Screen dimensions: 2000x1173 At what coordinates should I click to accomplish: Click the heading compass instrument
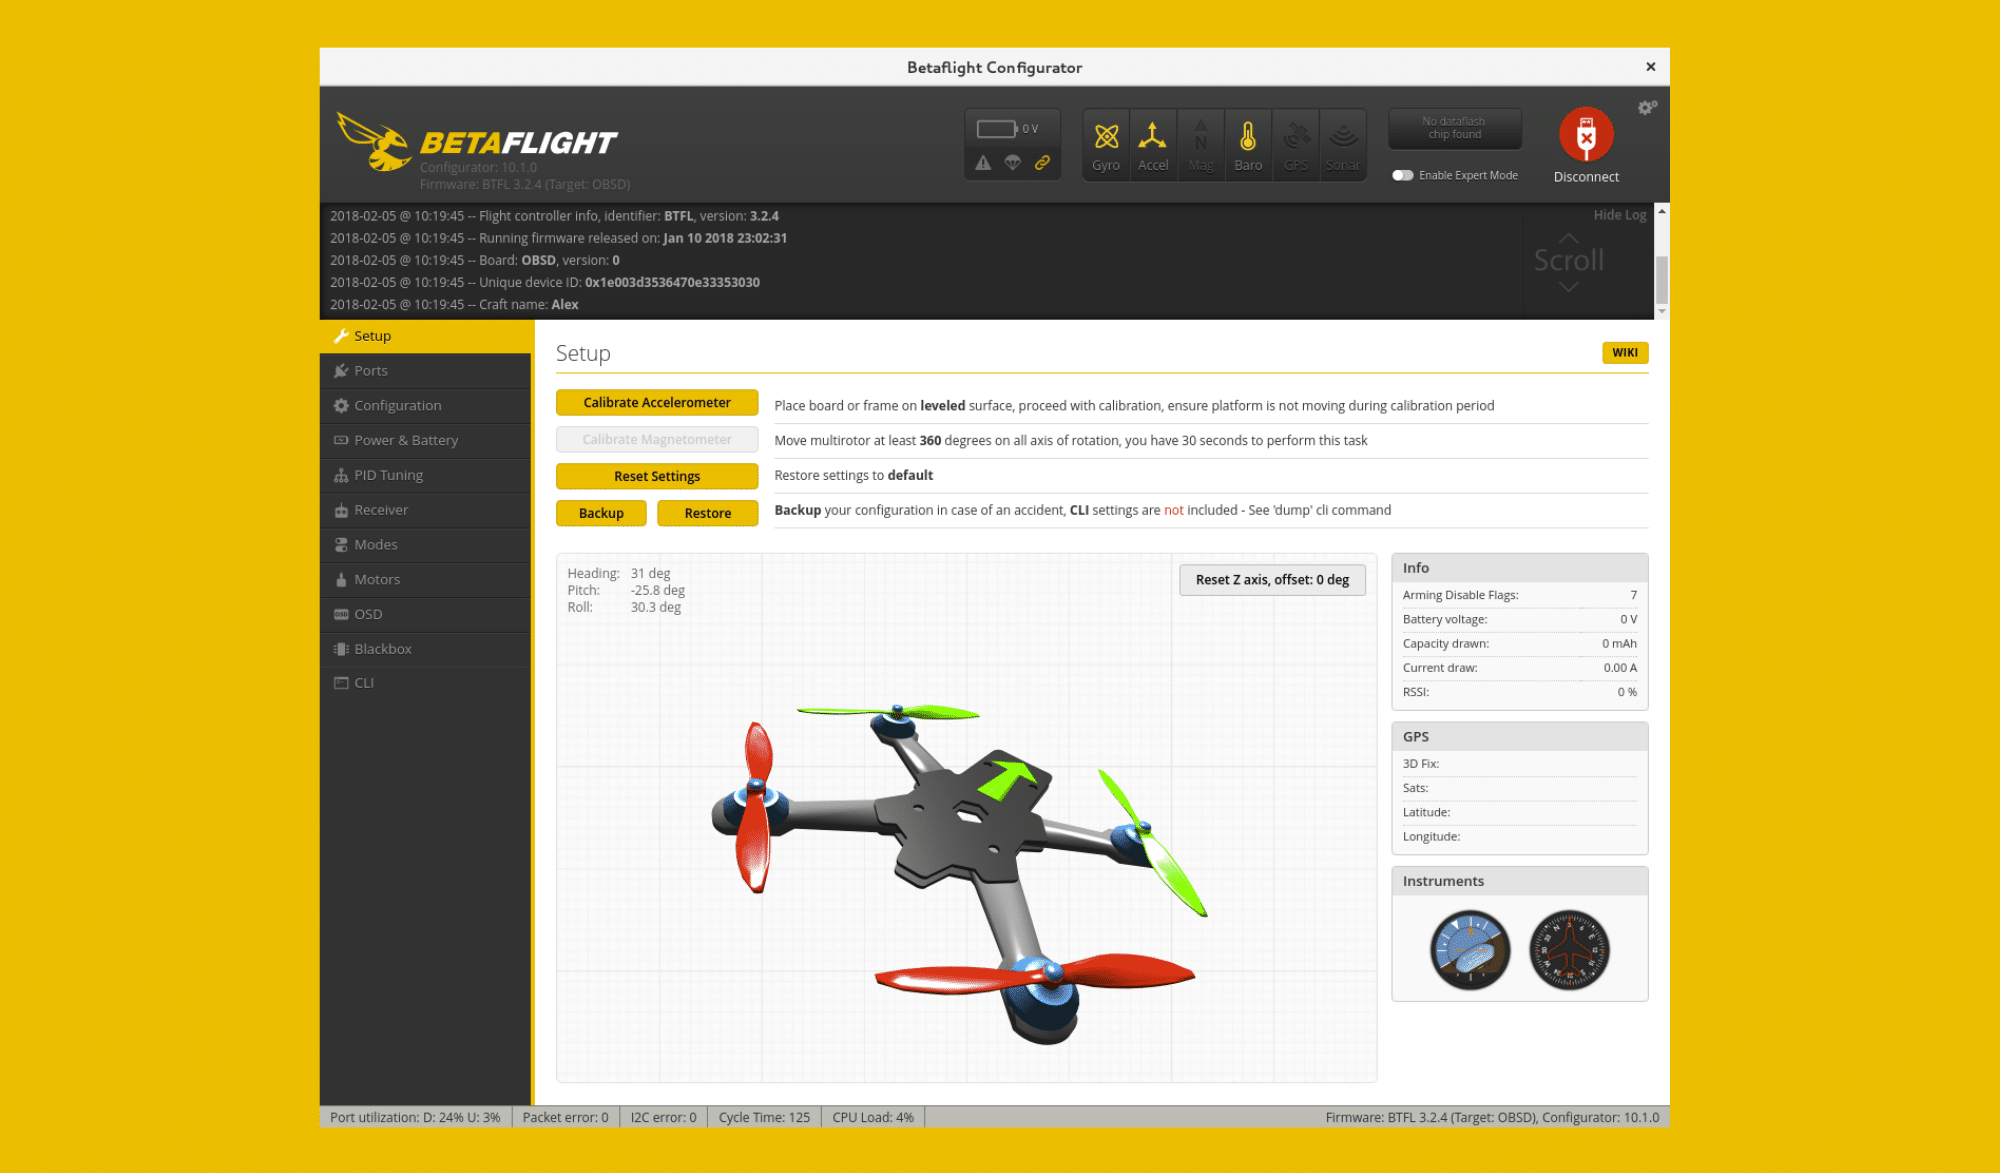click(x=1569, y=949)
